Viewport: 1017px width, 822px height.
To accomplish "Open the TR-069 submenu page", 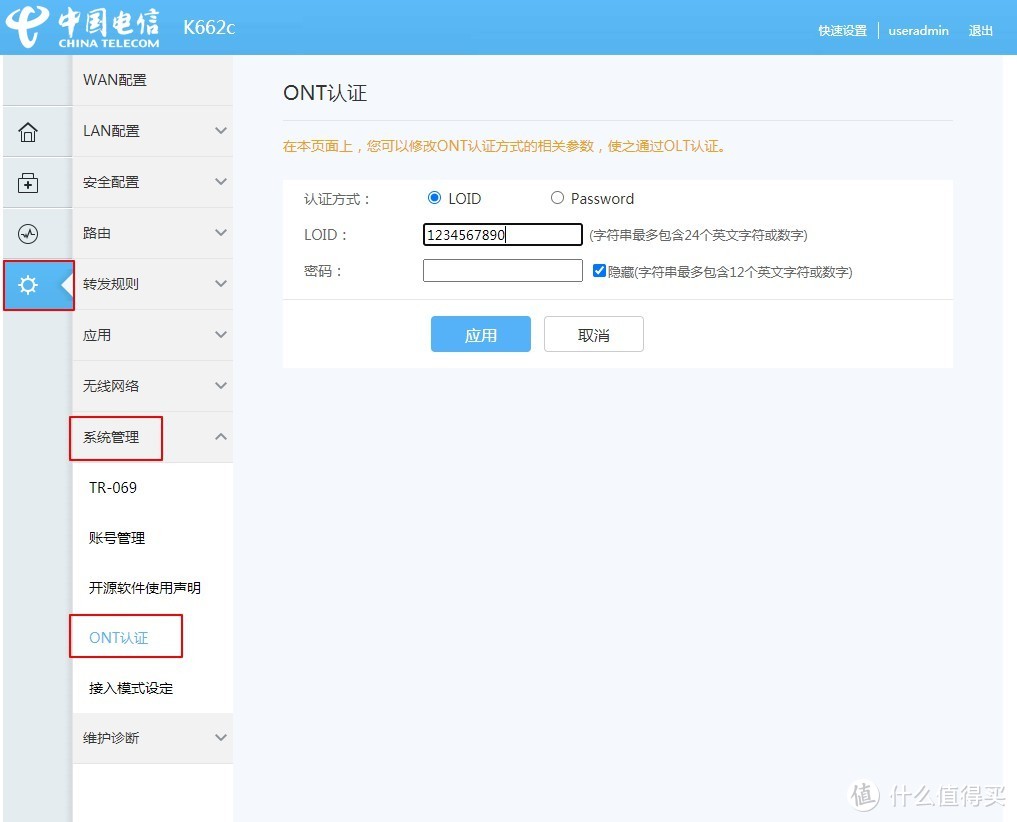I will click(x=113, y=488).
